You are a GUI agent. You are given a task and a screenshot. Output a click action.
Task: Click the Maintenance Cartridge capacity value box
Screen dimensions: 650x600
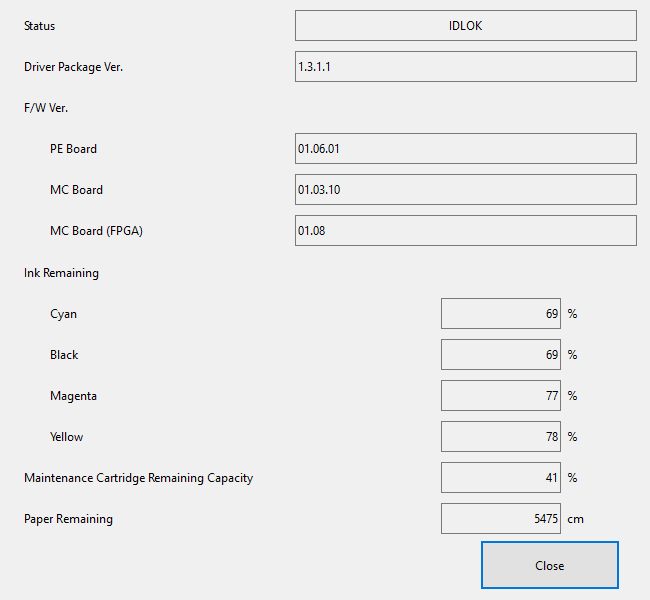[500, 478]
